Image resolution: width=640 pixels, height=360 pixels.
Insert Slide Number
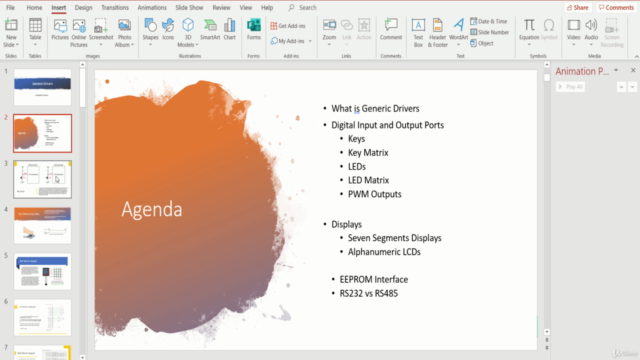489,32
